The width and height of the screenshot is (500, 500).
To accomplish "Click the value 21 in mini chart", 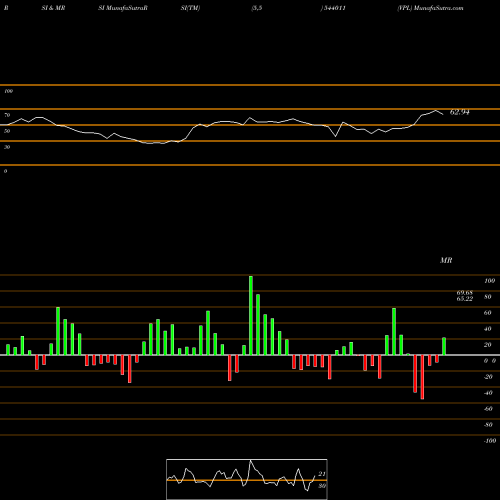I will click(x=322, y=474).
